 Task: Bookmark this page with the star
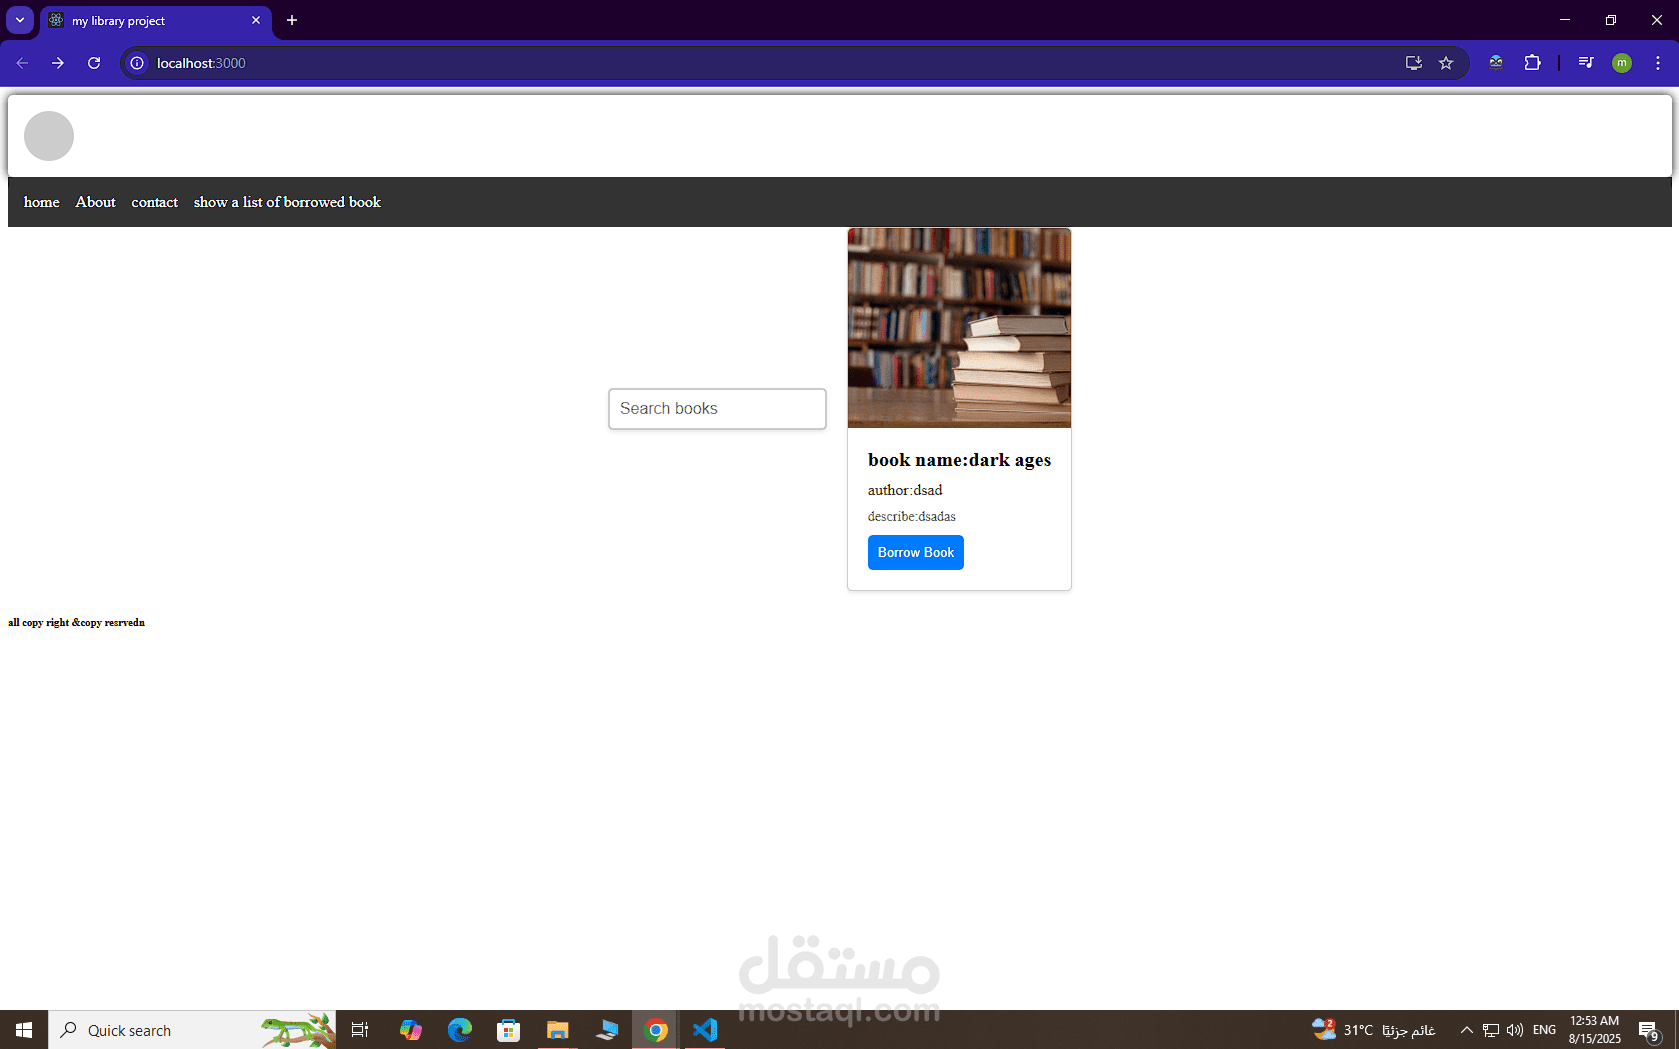(1446, 63)
